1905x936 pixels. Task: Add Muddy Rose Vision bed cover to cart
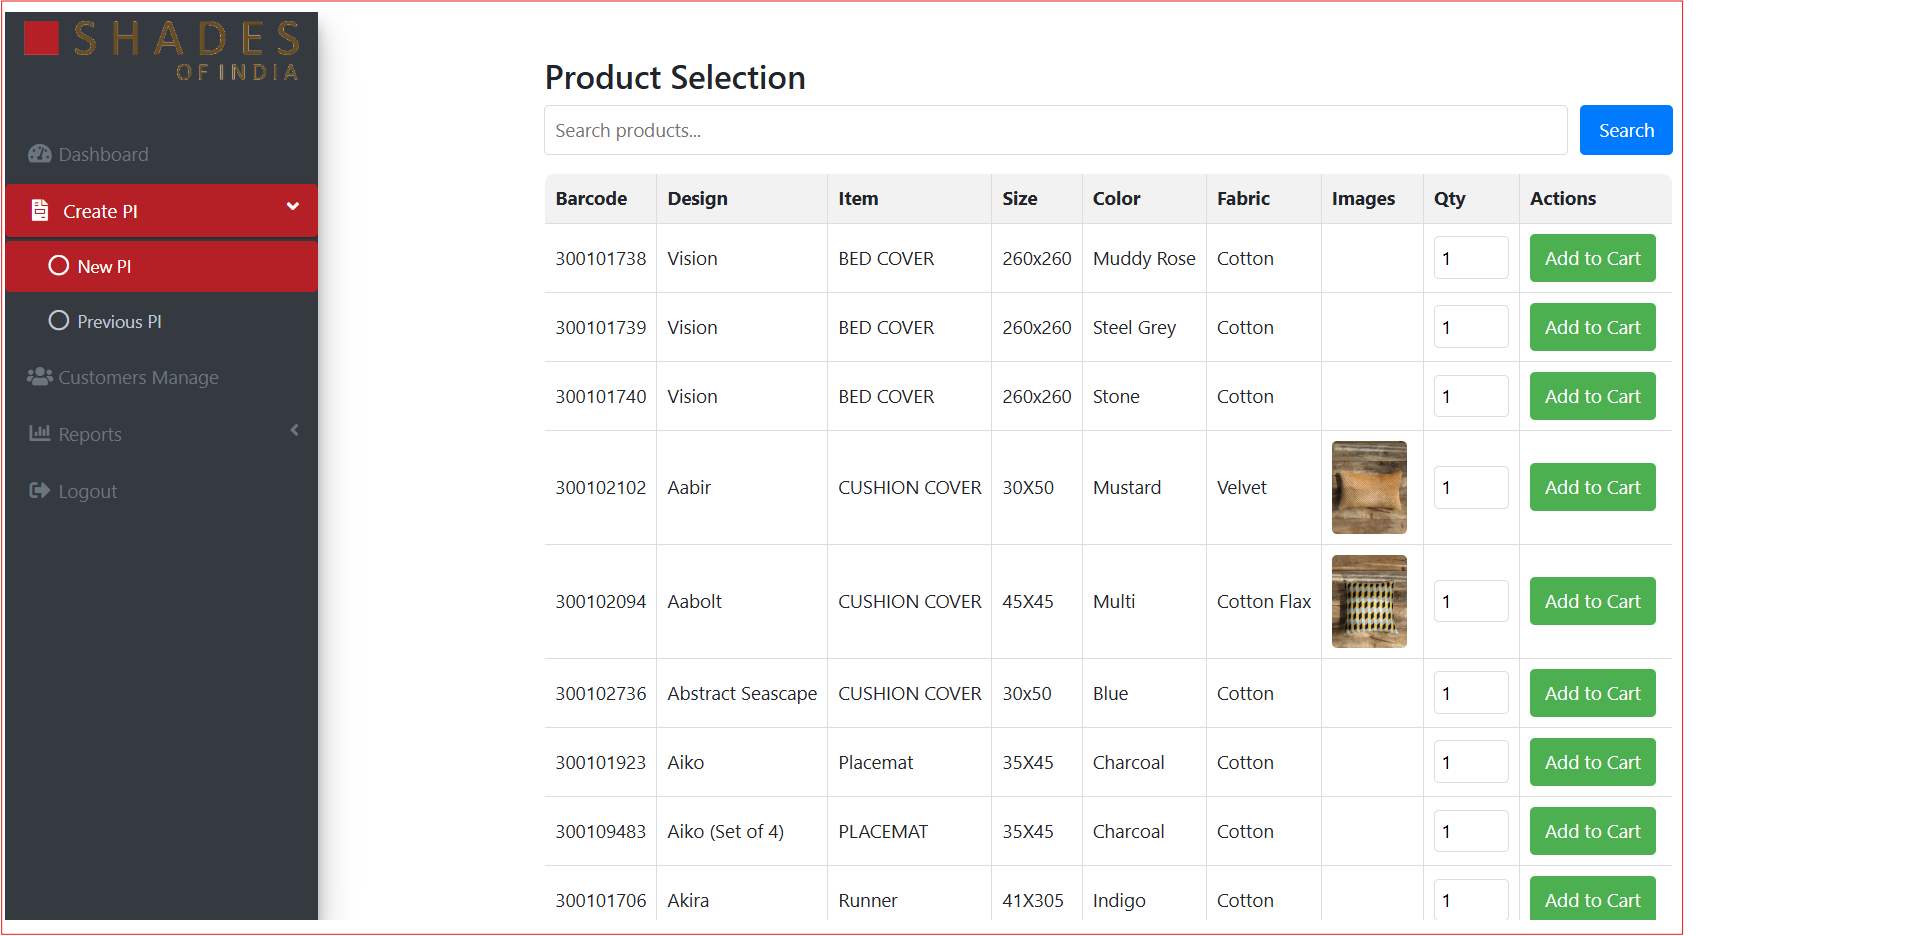[1592, 258]
